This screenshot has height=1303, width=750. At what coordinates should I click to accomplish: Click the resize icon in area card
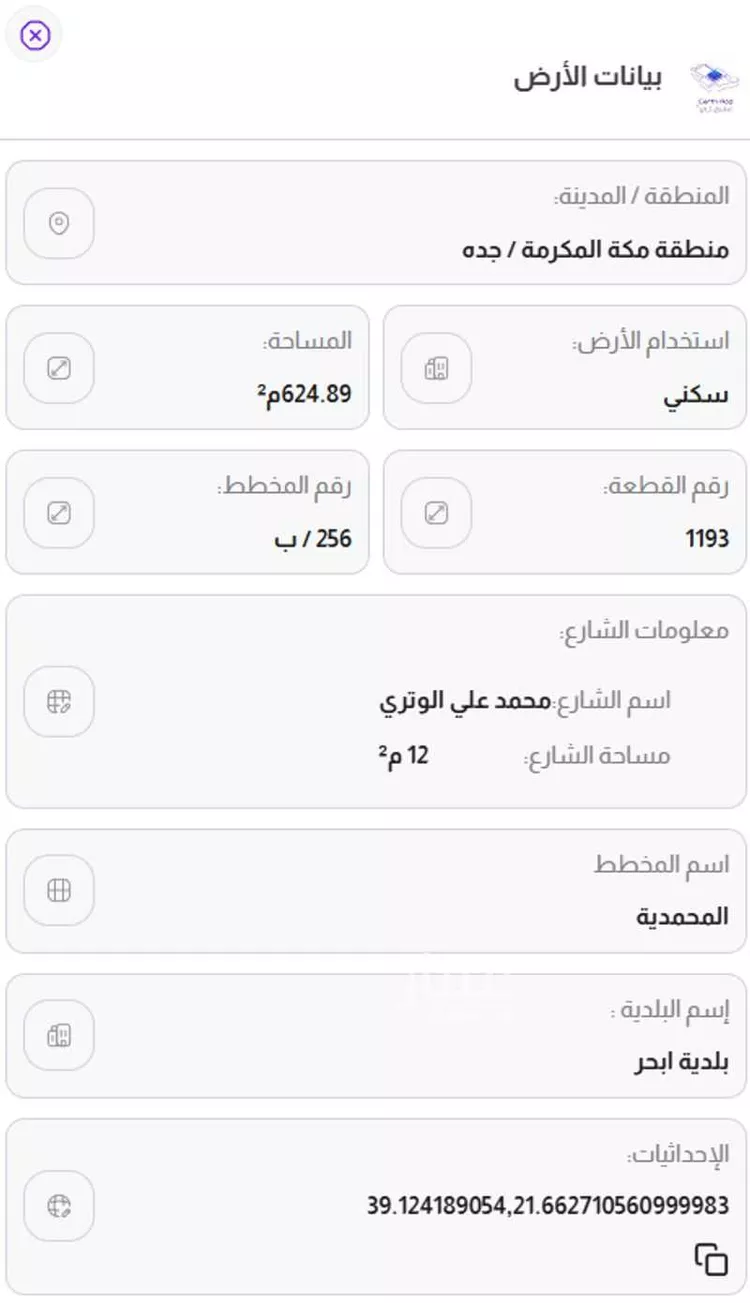pos(59,368)
